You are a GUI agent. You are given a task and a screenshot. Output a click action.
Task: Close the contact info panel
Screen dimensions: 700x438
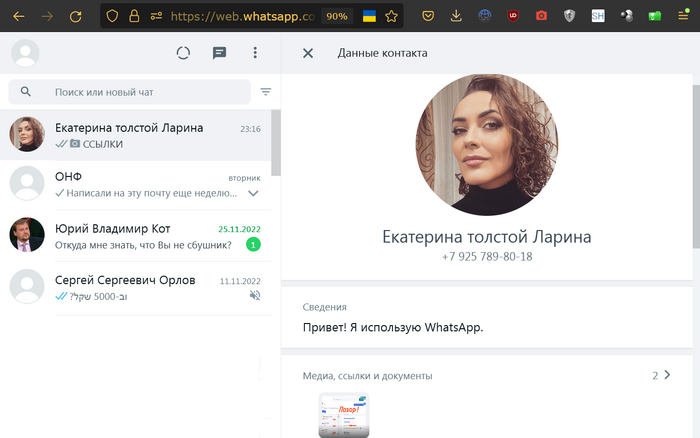coord(308,53)
